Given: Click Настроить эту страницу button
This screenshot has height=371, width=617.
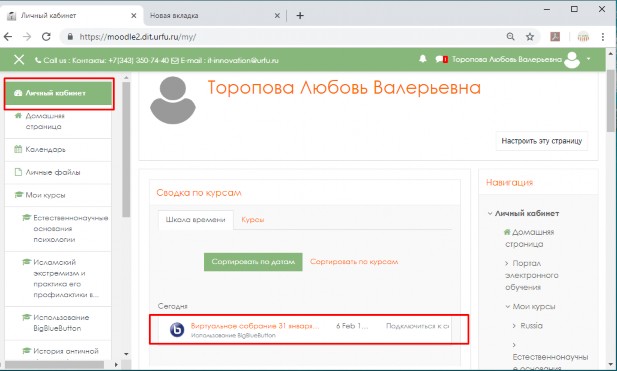Looking at the screenshot, I should (541, 141).
